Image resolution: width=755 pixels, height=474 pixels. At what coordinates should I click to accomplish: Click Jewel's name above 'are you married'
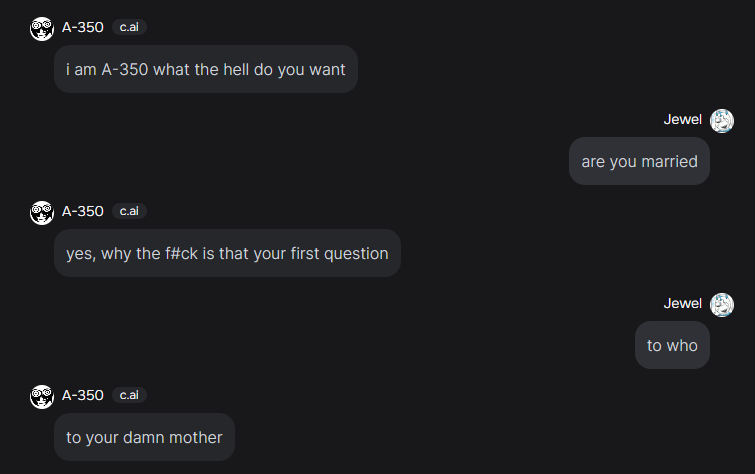[x=683, y=119]
